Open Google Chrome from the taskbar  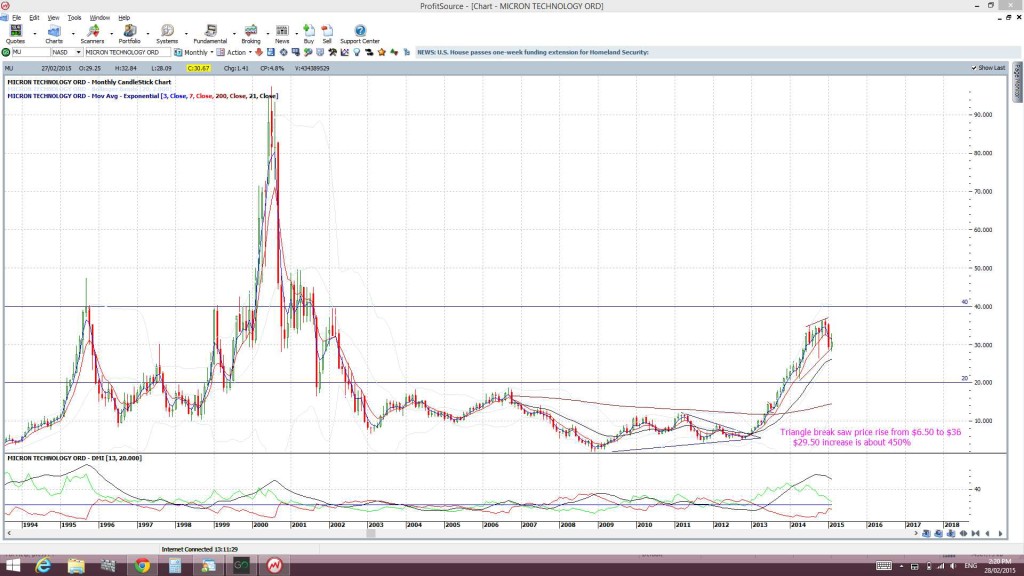(x=142, y=566)
